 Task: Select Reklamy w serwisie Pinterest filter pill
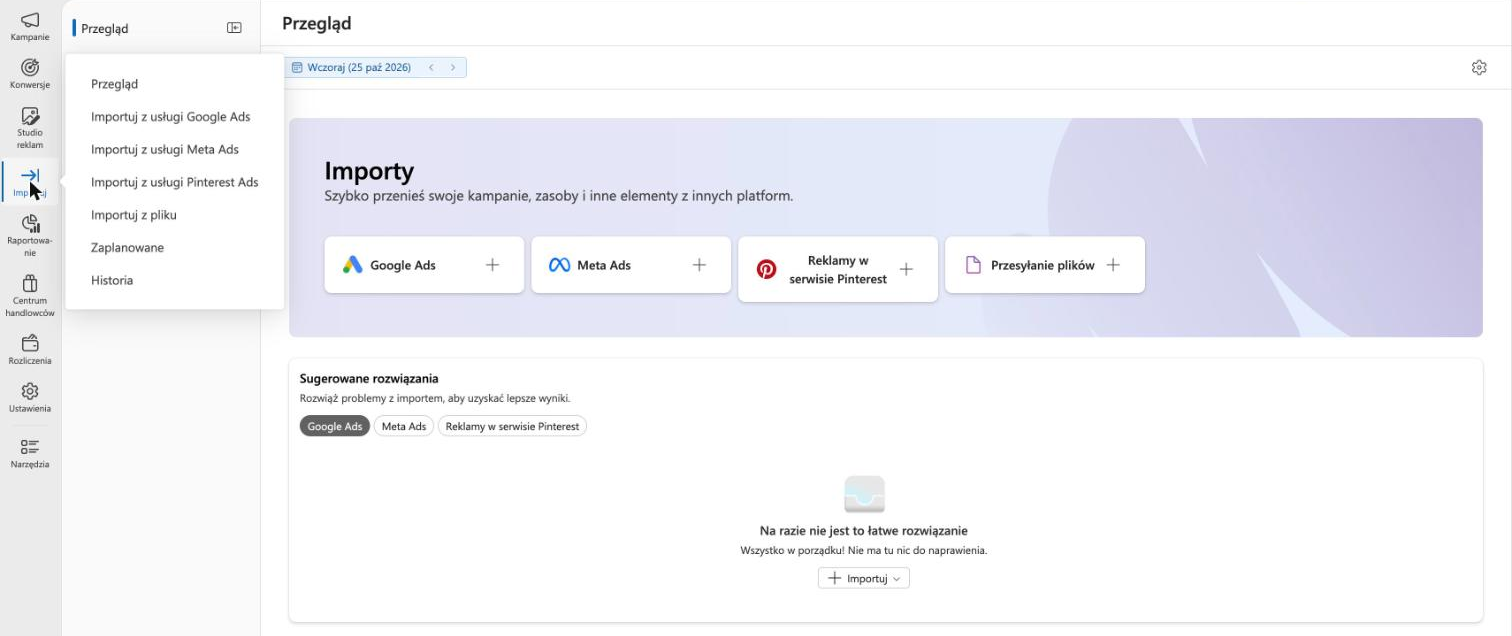[512, 426]
